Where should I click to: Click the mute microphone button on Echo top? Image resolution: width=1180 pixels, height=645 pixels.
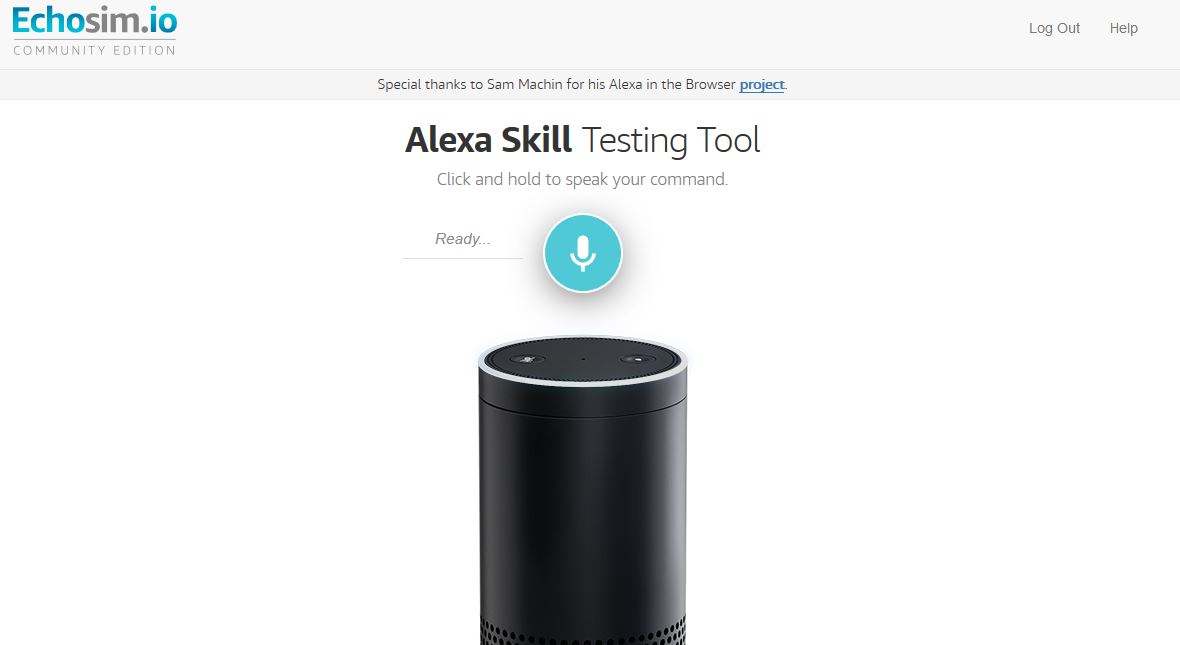click(528, 360)
